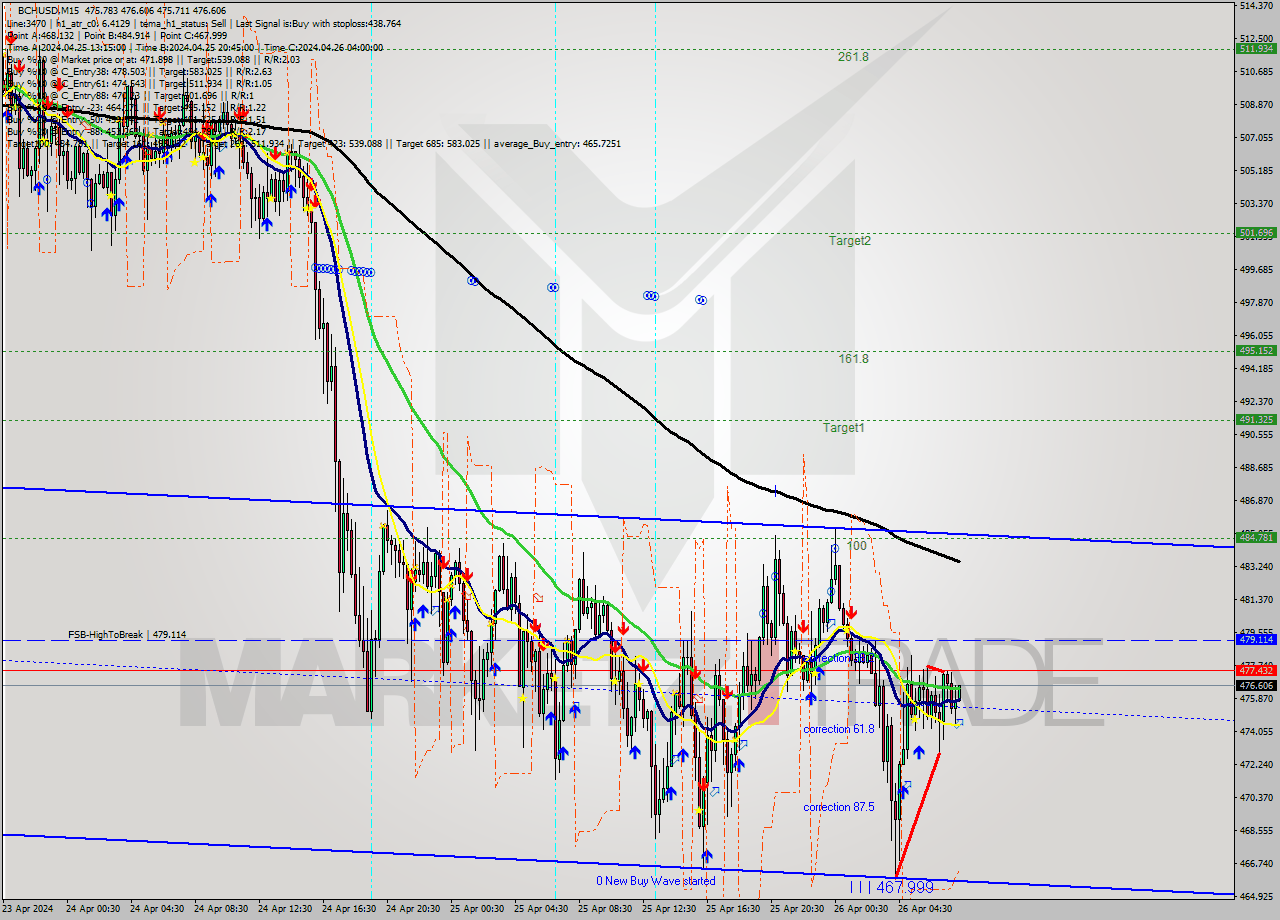
Task: Select the Target2 label
Action: point(849,241)
